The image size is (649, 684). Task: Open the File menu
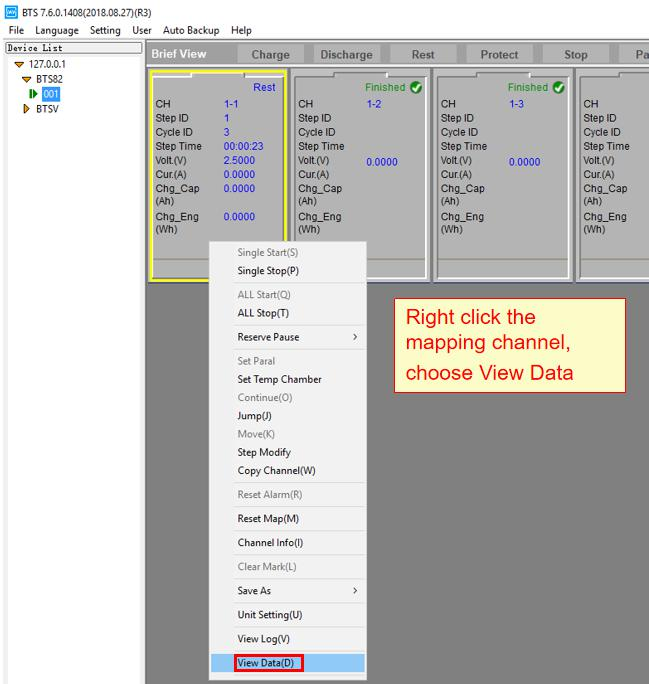click(17, 31)
